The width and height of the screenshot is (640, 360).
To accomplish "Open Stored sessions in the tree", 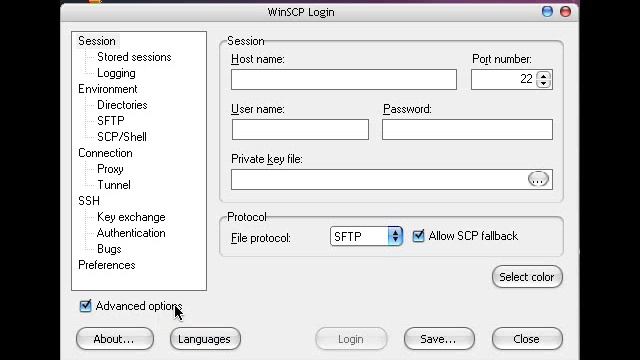I will point(134,57).
